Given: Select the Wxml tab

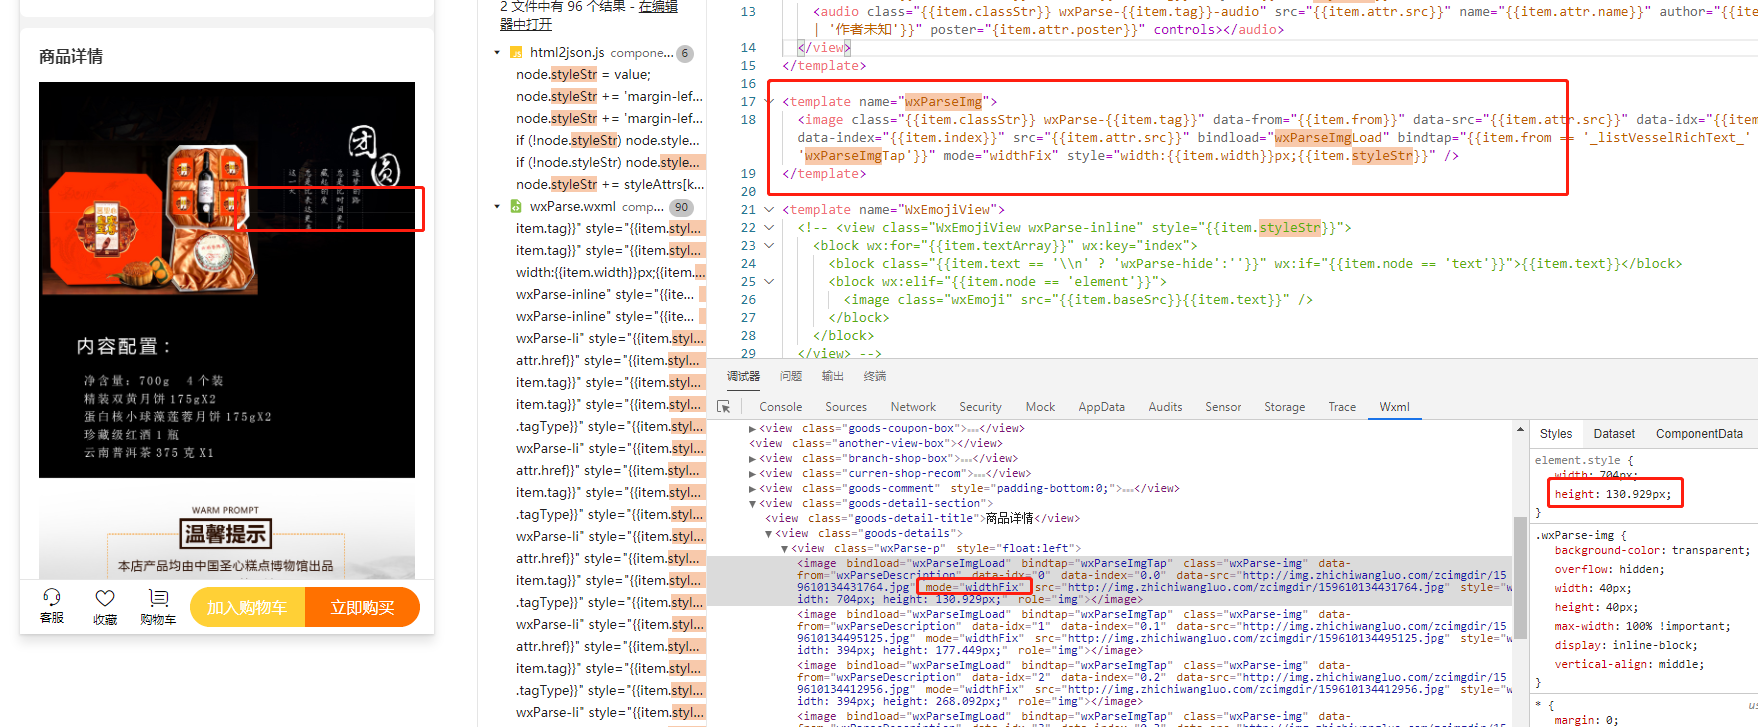Looking at the screenshot, I should click(x=1394, y=407).
